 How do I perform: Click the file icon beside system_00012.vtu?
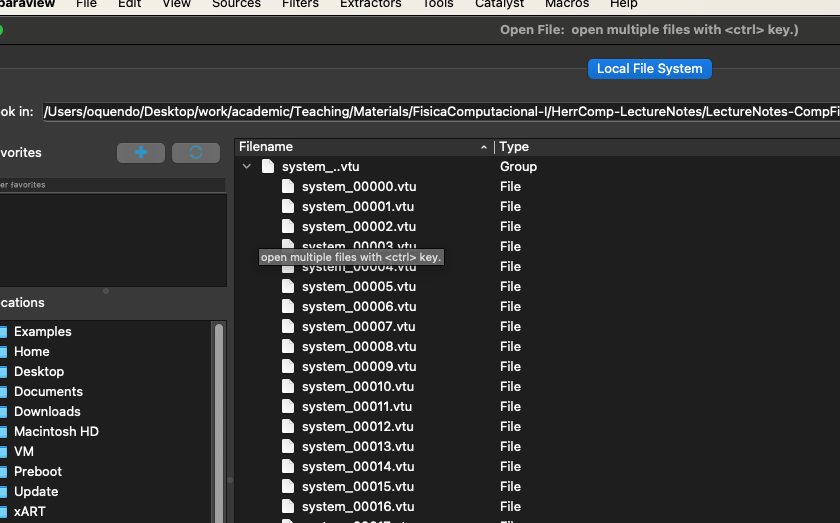pyautogui.click(x=288, y=427)
